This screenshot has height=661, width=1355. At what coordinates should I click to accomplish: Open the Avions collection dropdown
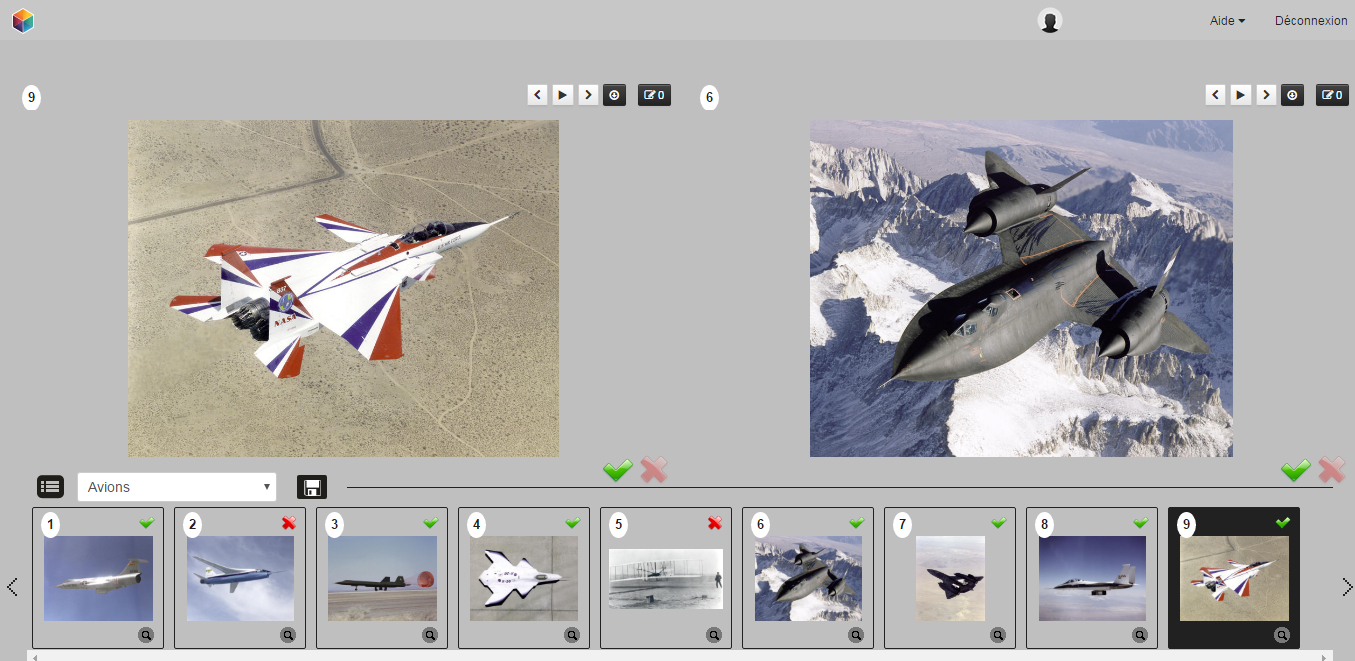(176, 487)
